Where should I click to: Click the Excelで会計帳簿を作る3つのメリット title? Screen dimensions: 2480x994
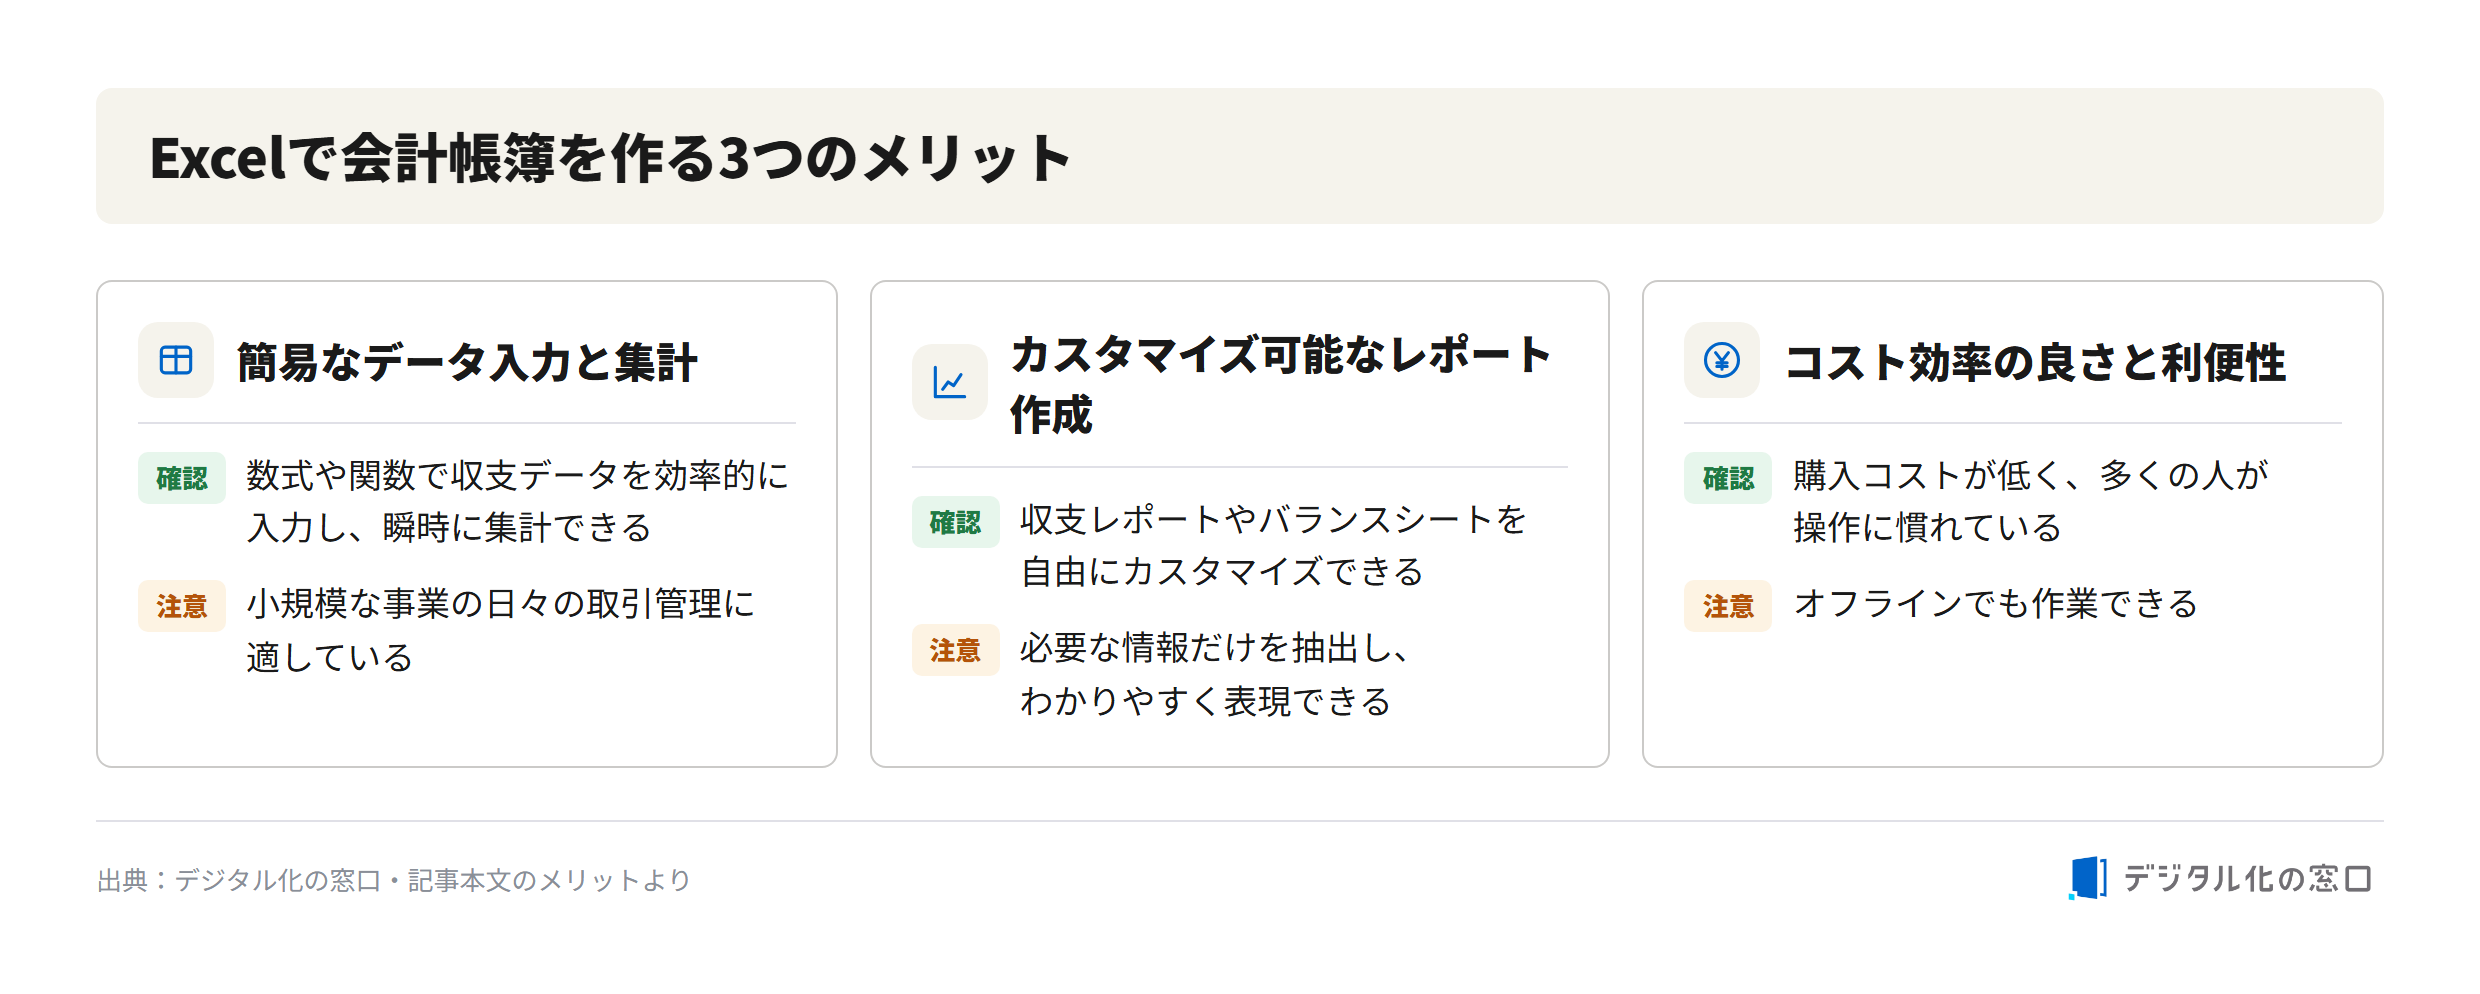(610, 158)
